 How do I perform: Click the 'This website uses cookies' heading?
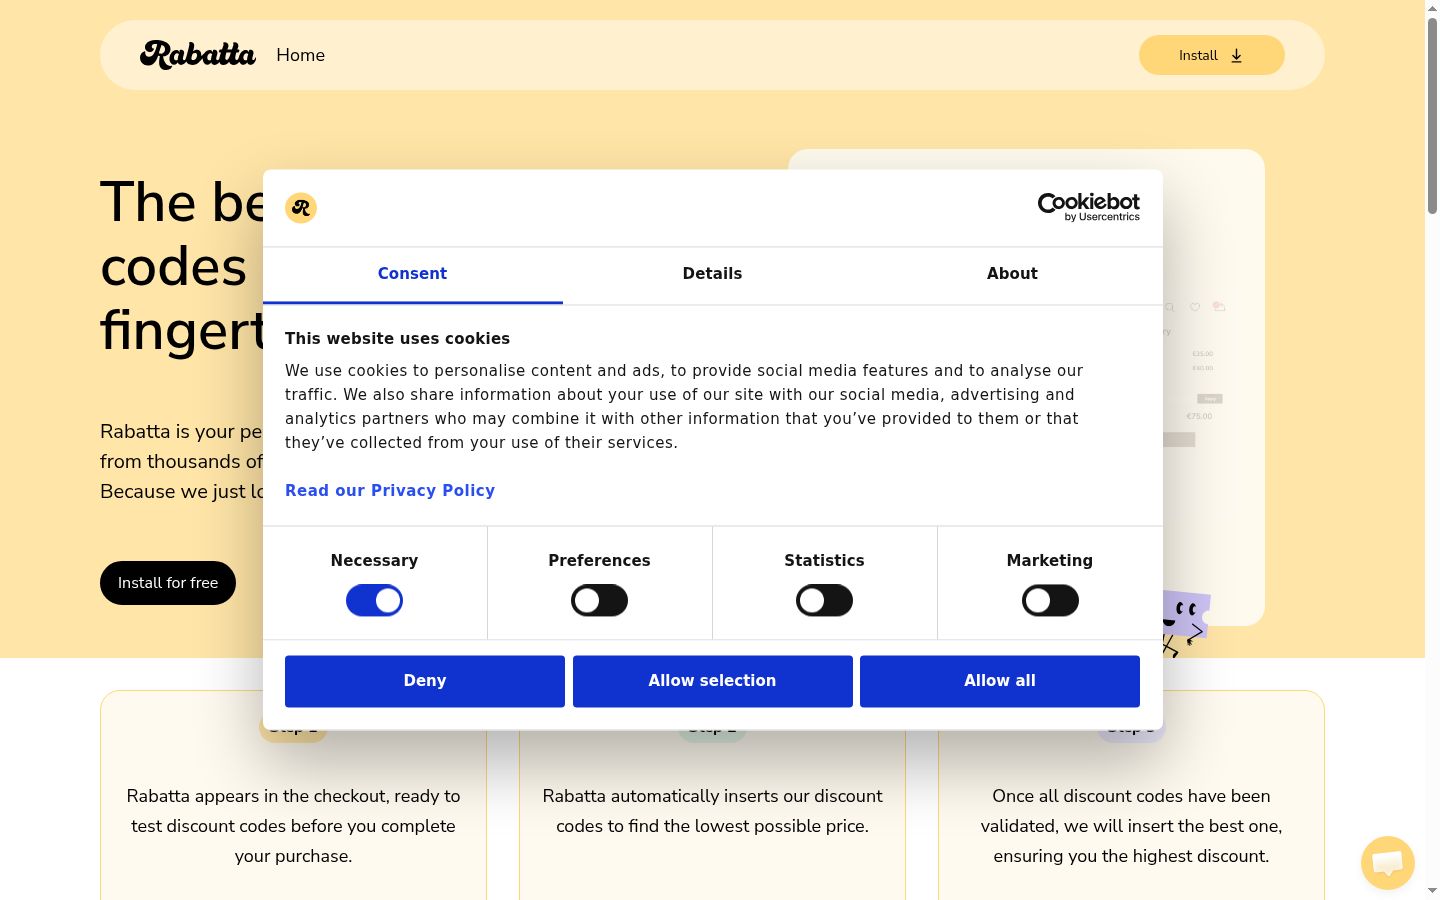tap(397, 339)
